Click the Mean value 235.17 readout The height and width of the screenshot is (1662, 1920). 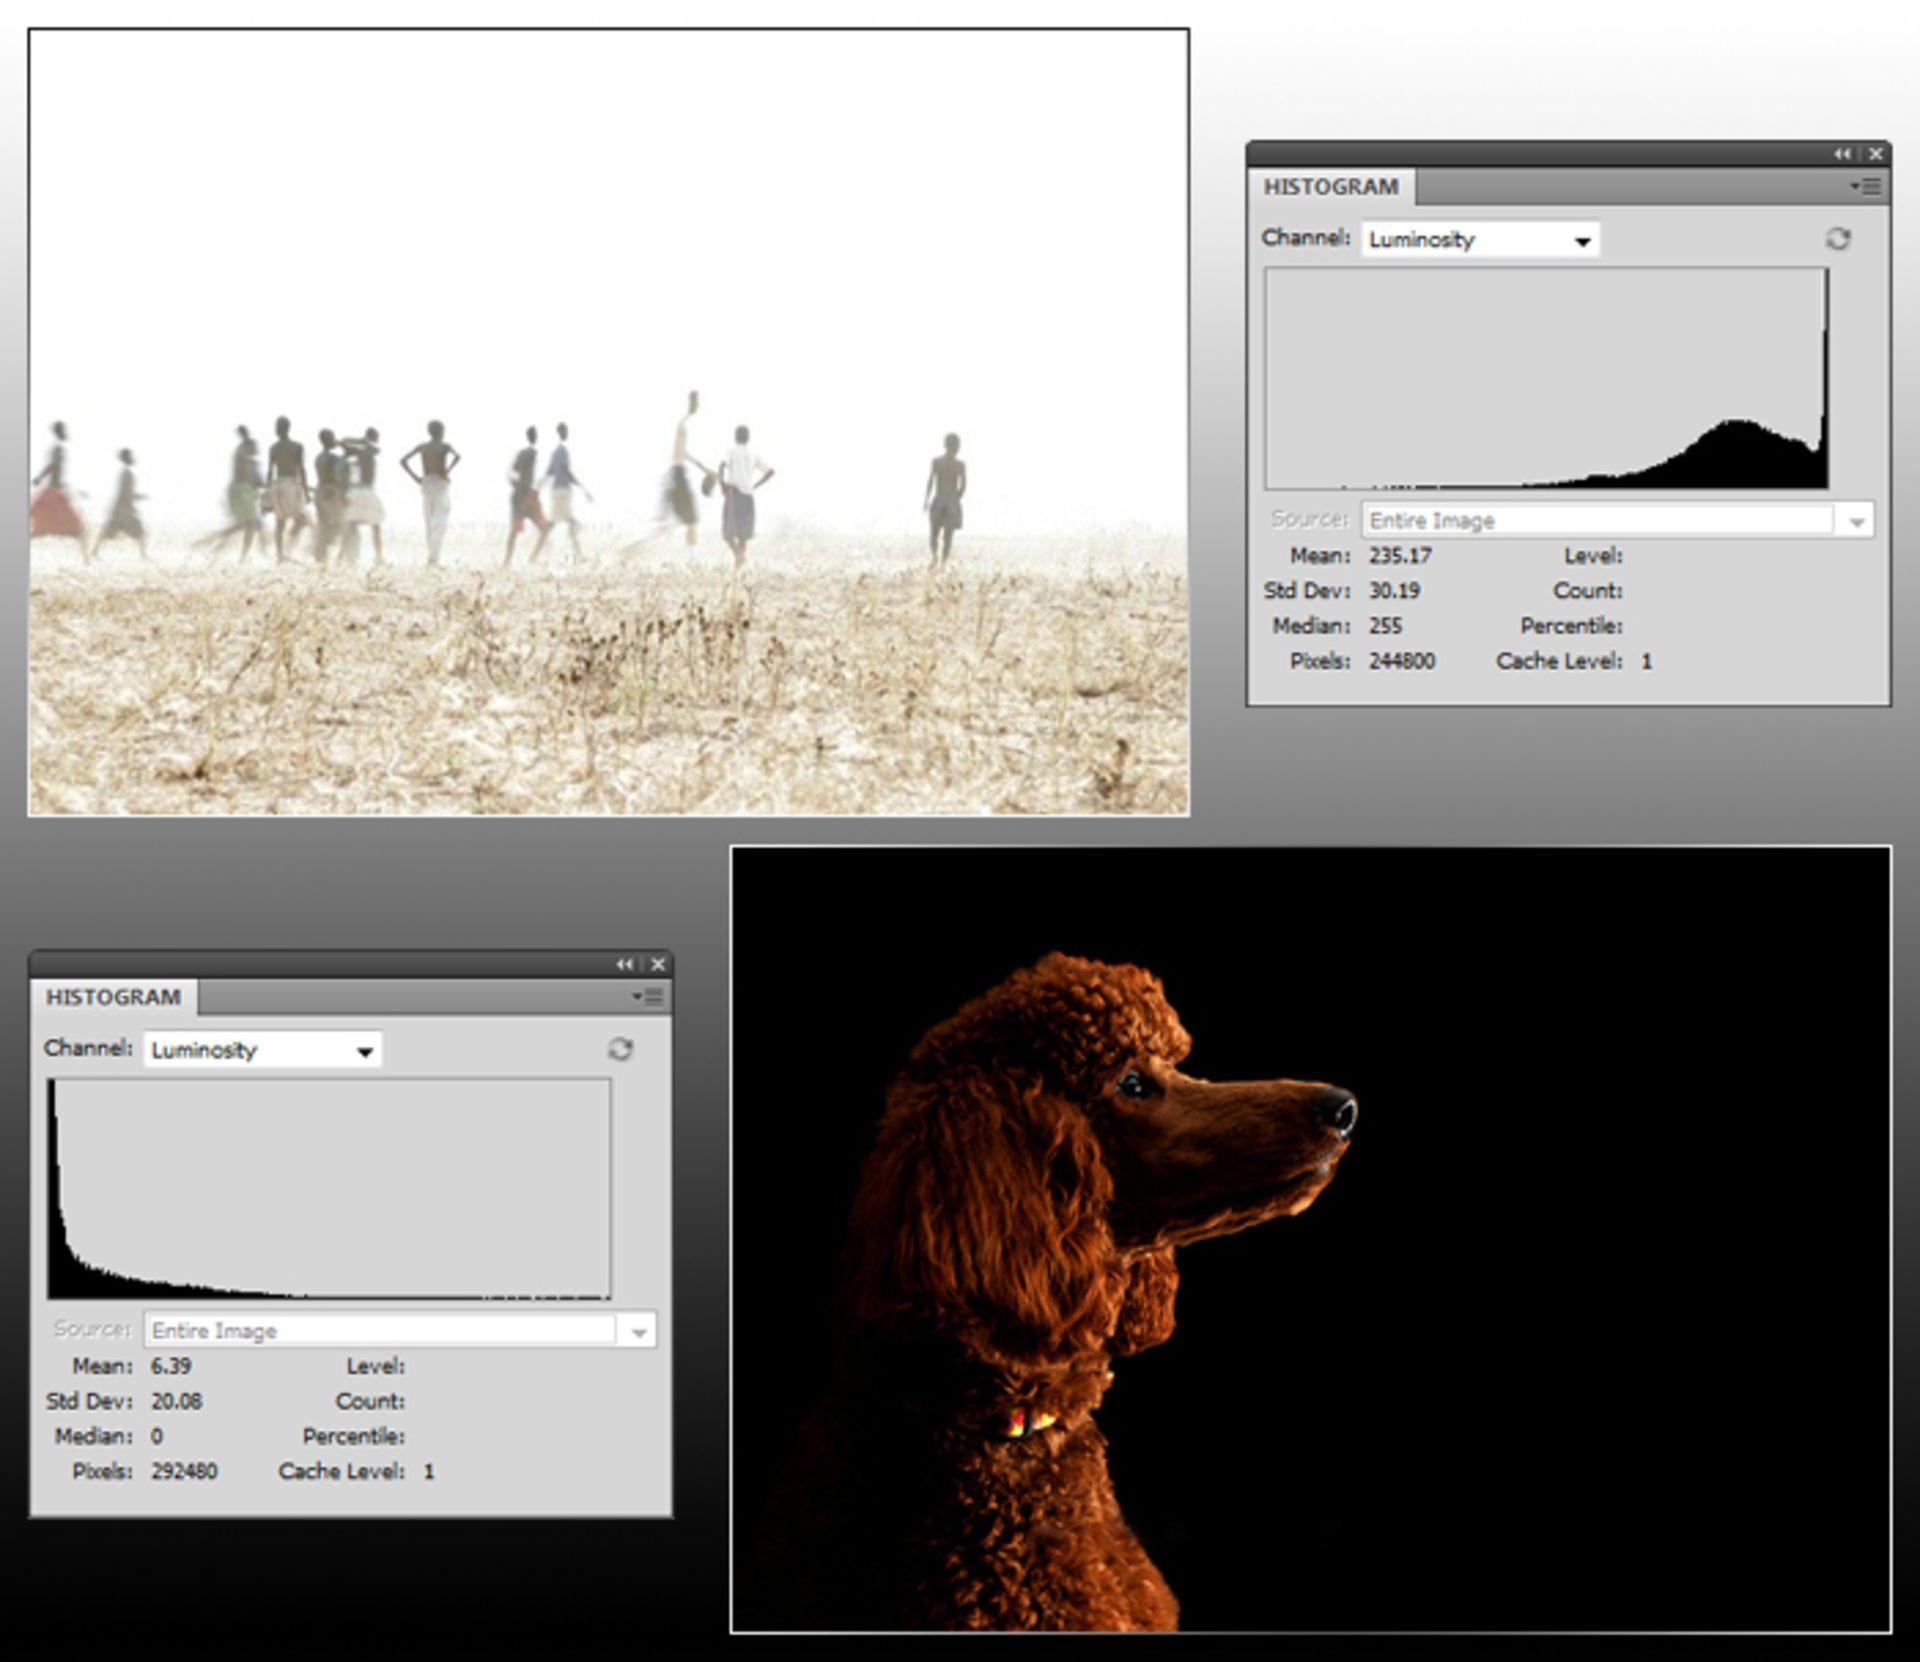coord(1400,556)
